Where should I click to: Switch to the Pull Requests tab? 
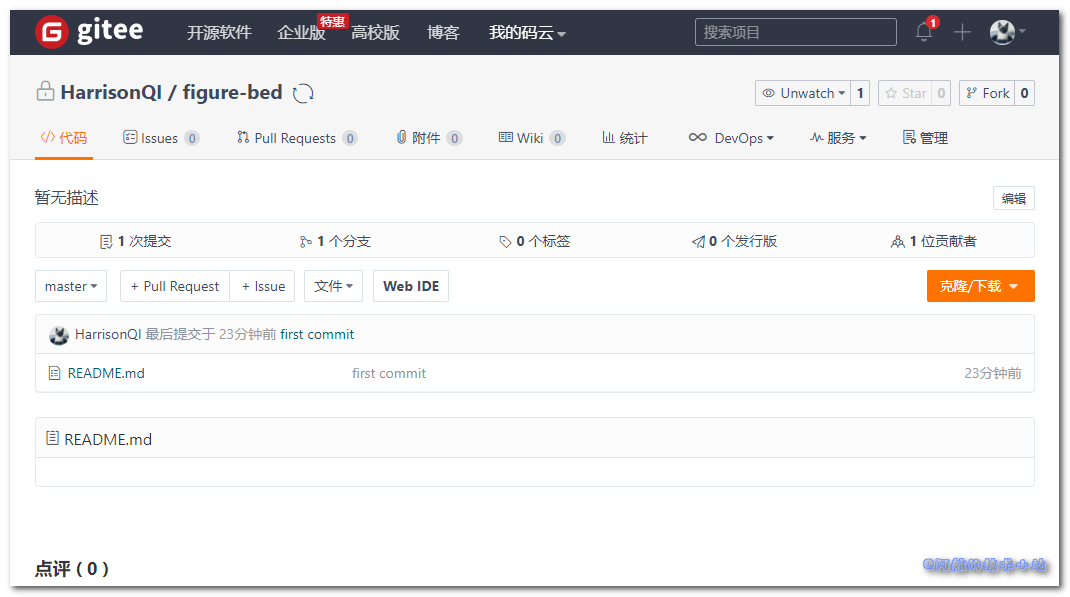coord(294,138)
